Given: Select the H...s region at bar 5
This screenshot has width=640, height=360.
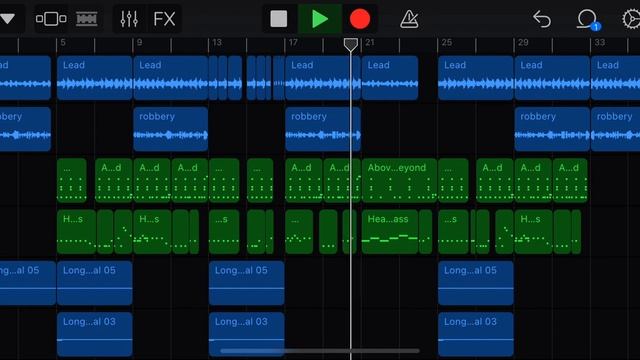Looking at the screenshot, I should (76, 232).
